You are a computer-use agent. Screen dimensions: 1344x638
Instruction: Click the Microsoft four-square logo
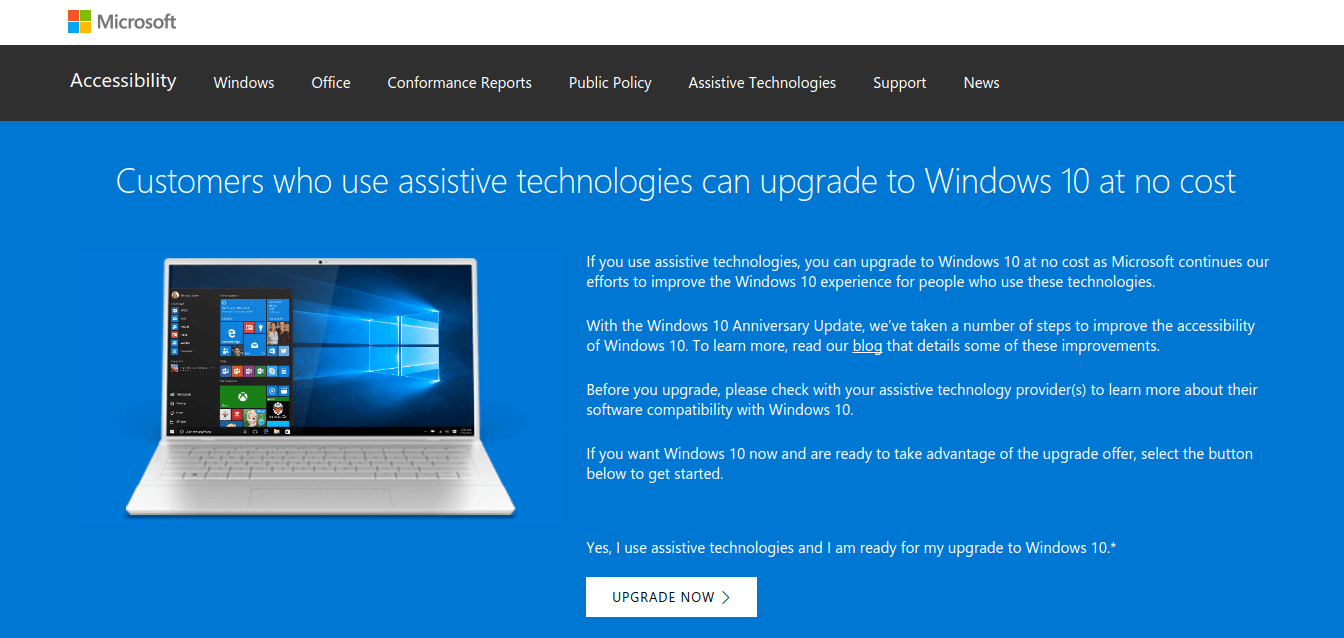tap(79, 21)
